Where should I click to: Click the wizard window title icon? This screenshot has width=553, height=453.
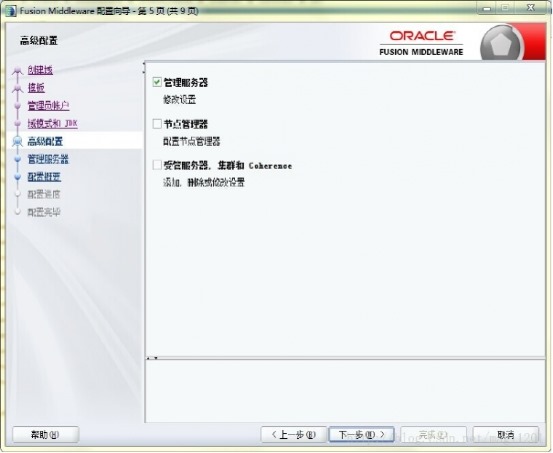coord(11,11)
